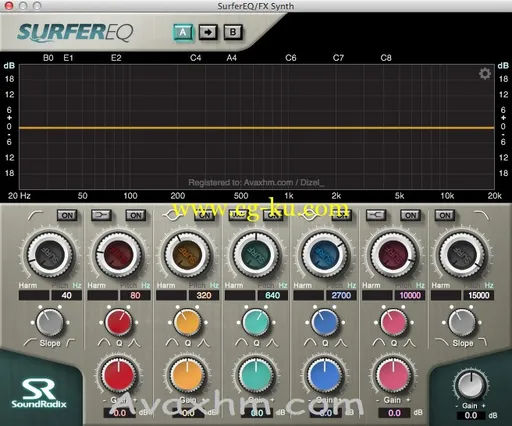Click the frequency field showing 640

coord(273,295)
